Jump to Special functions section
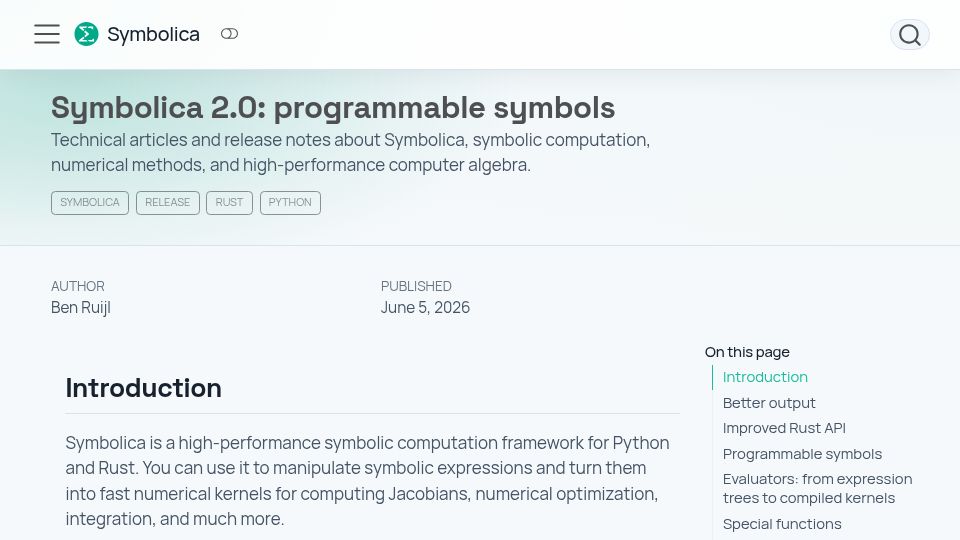This screenshot has width=960, height=540. 782,524
